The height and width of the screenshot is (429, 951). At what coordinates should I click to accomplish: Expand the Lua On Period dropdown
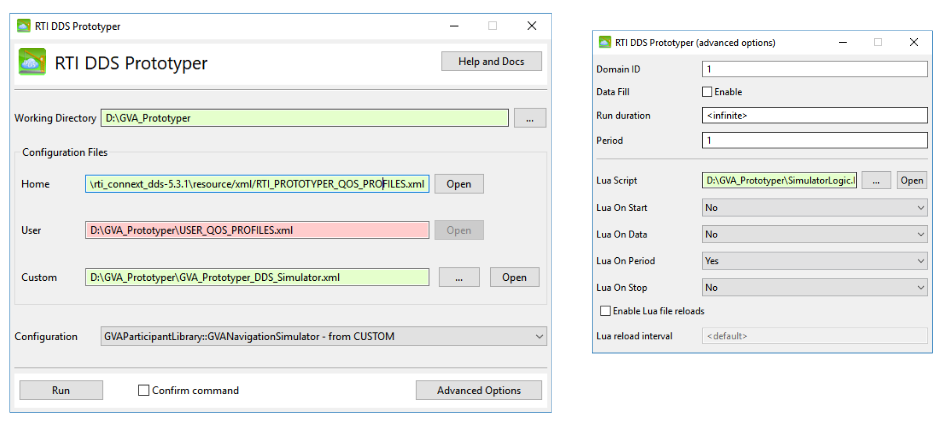pos(815,261)
